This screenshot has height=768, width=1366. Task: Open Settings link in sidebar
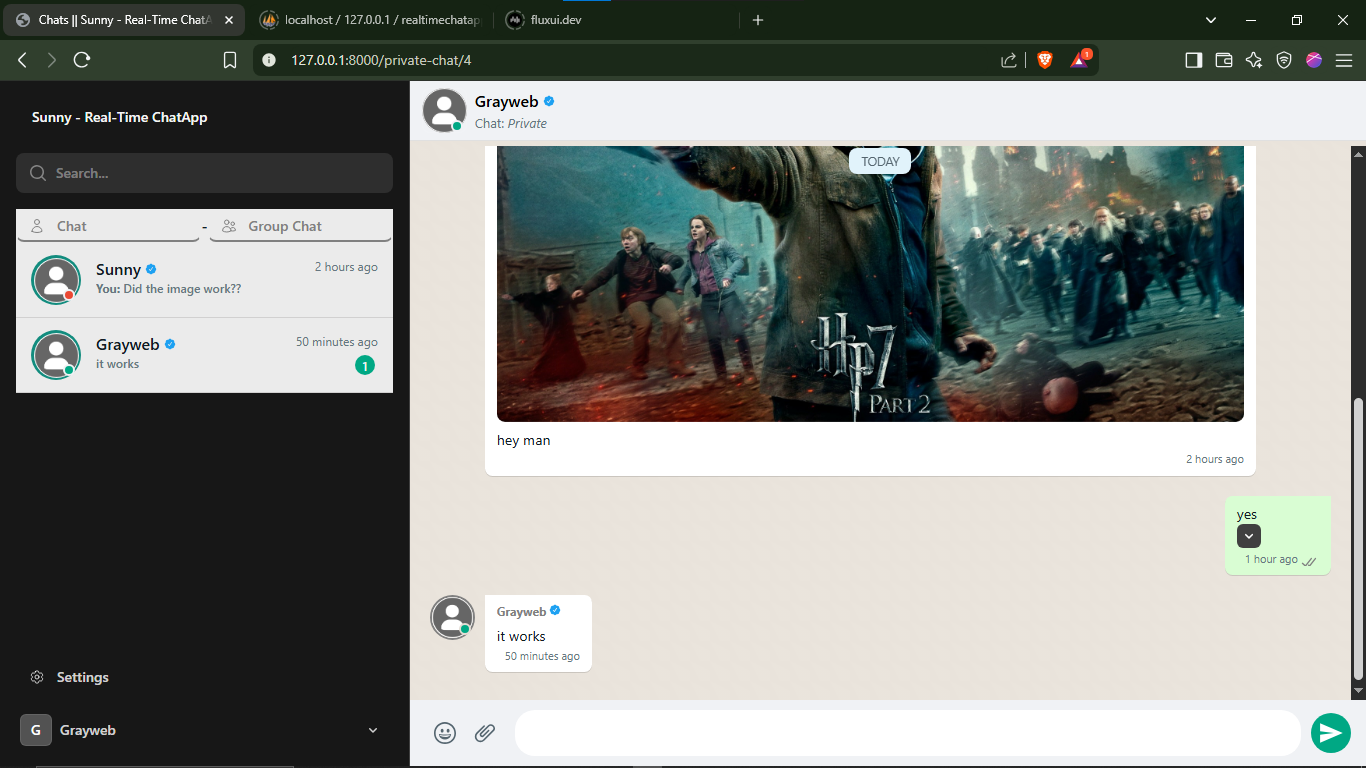[83, 677]
